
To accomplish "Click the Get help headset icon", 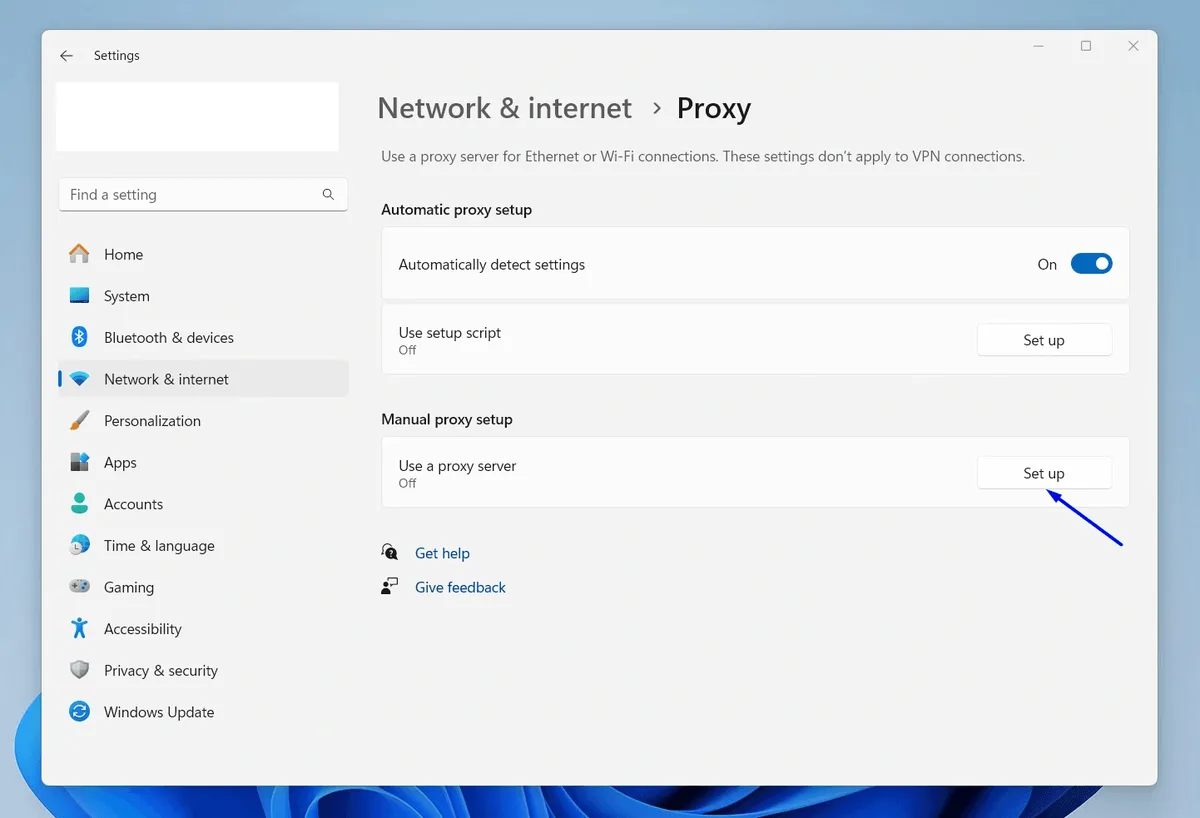I will (x=390, y=552).
